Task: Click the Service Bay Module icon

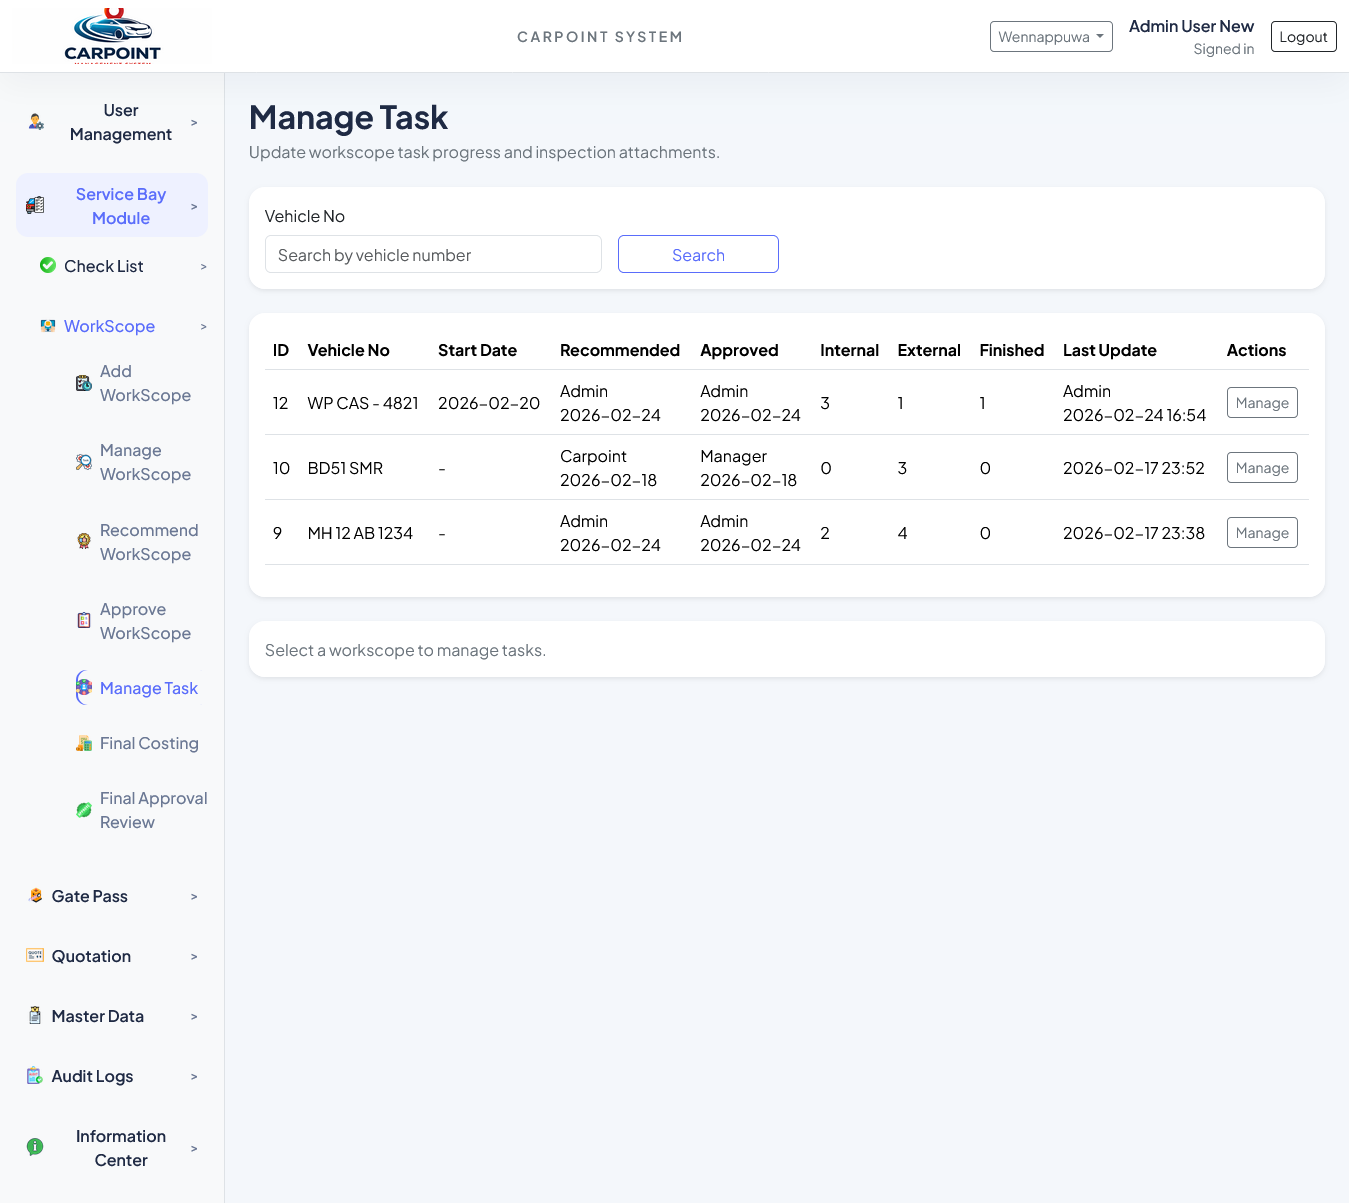Action: (x=35, y=204)
